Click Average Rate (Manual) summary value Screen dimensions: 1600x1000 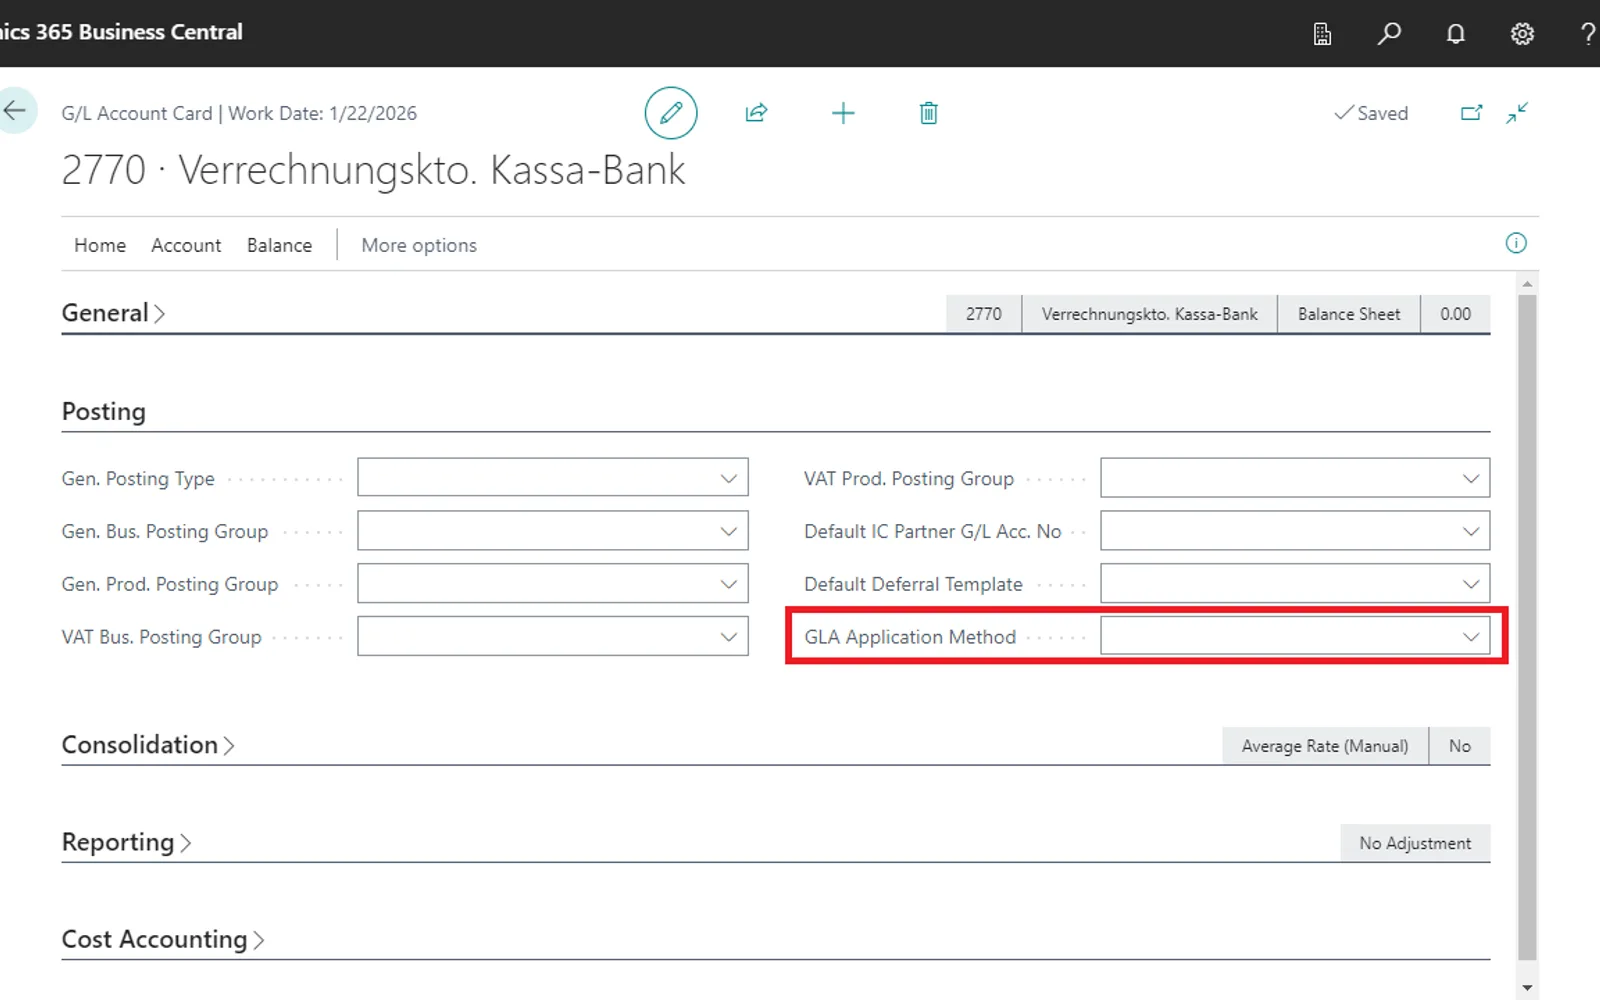(x=1325, y=746)
